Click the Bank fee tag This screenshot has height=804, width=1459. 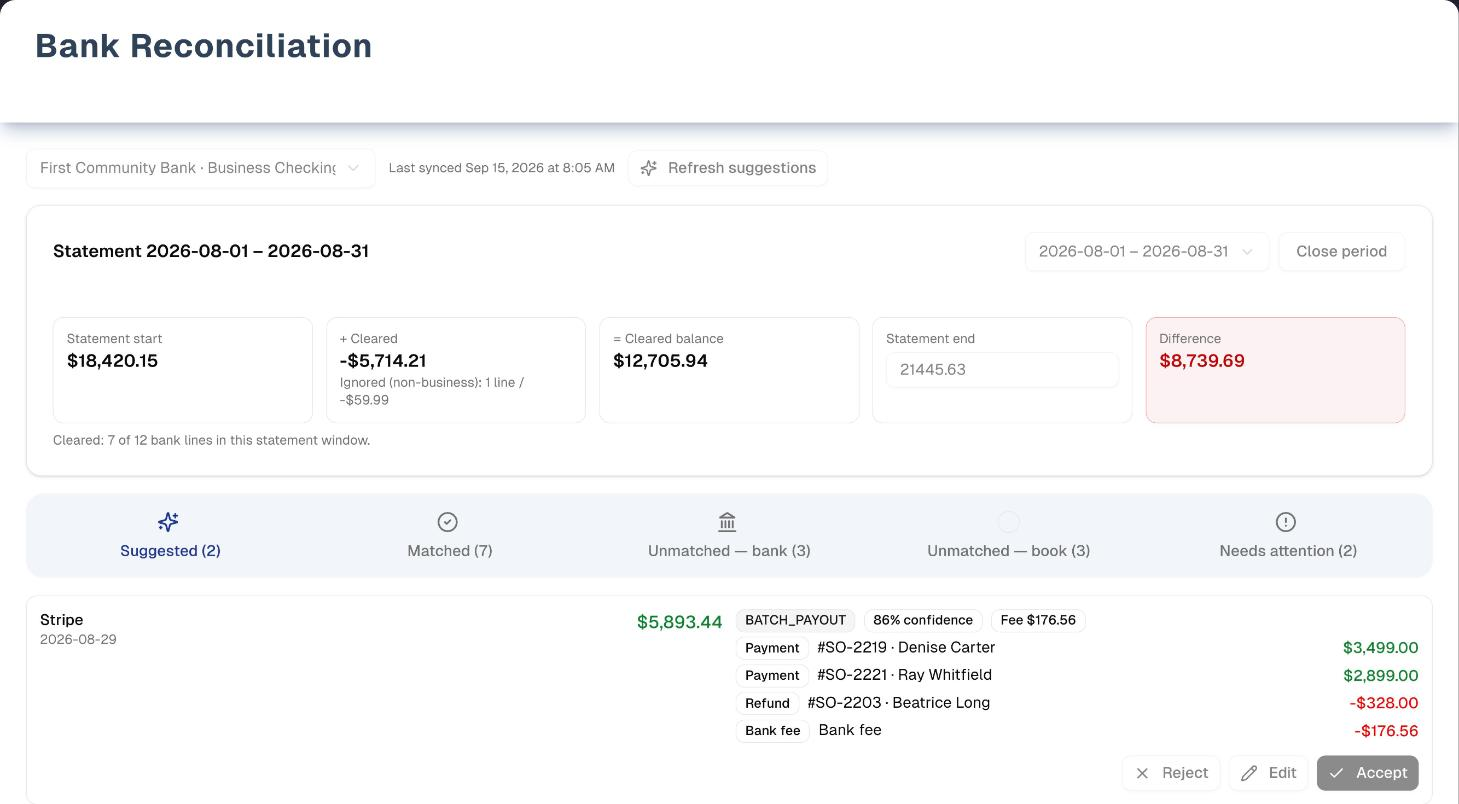(773, 731)
